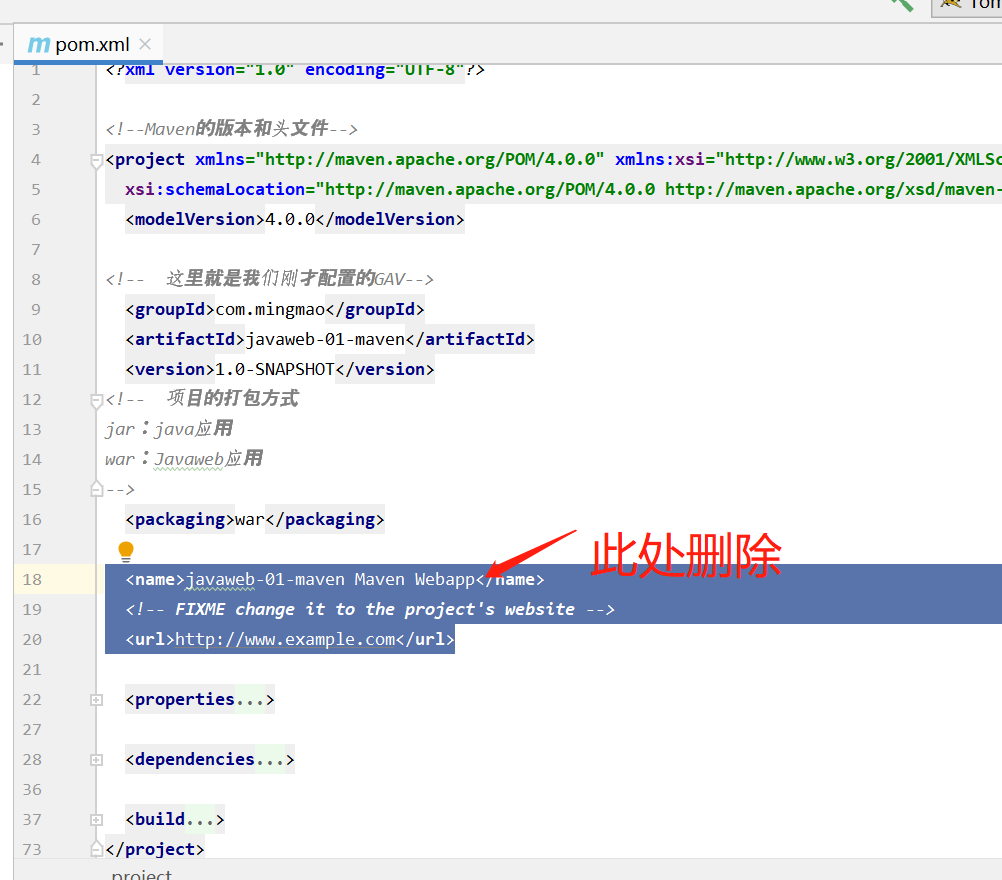Click the name tag text on line 18
Viewport: 1002px width, 880px height.
tap(335, 580)
